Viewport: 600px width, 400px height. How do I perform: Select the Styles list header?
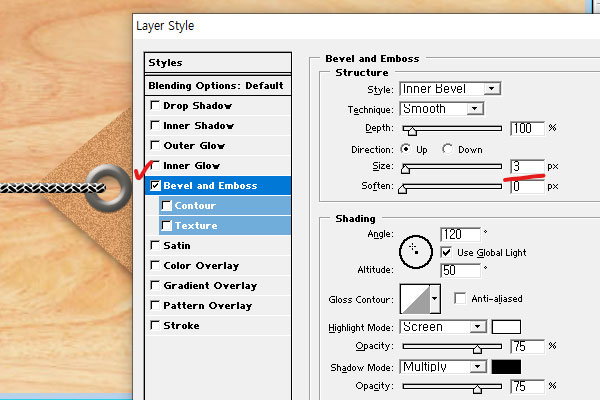(218, 63)
